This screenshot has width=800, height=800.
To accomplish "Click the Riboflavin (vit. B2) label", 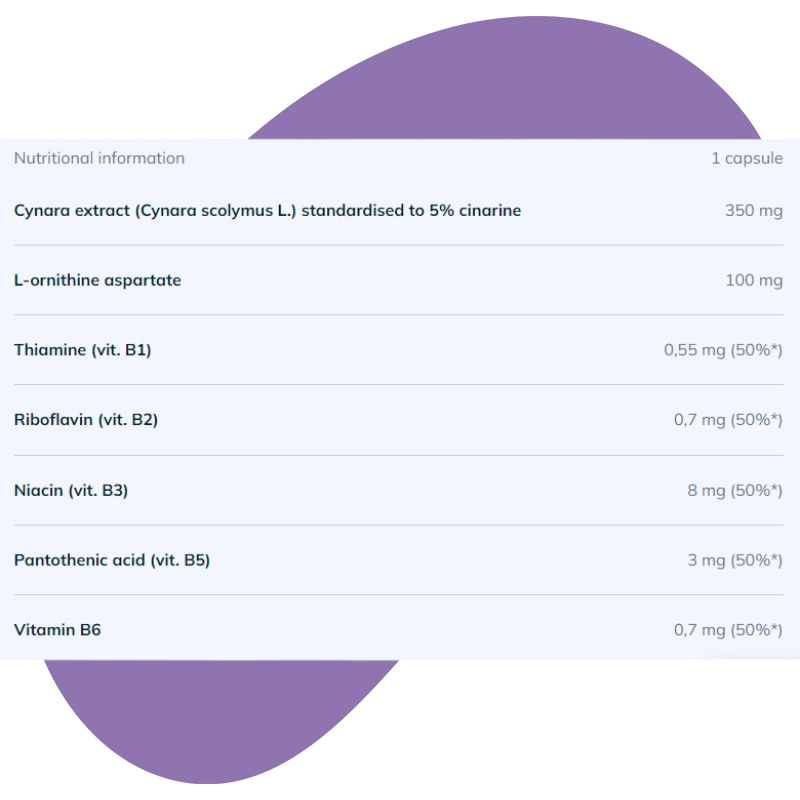I will pyautogui.click(x=86, y=420).
